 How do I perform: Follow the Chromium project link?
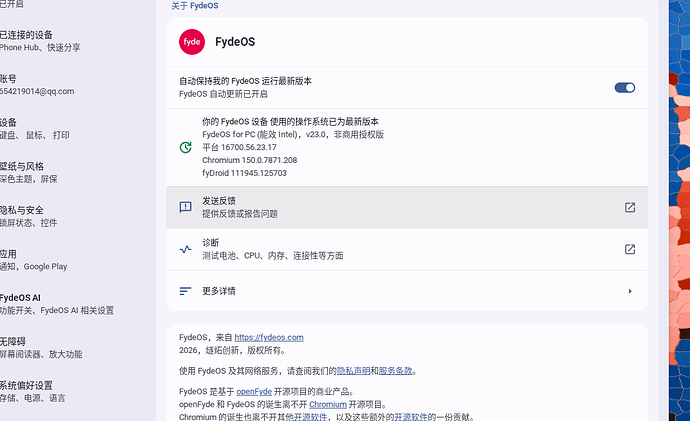click(x=328, y=404)
